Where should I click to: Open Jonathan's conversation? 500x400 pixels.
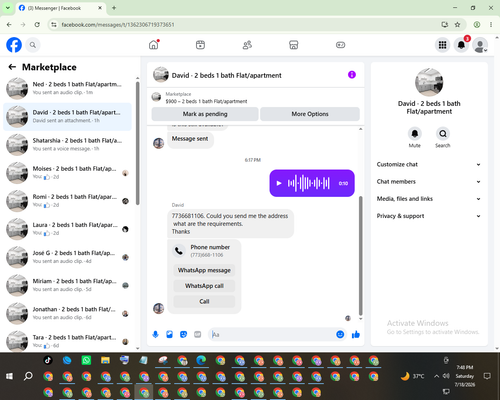point(67,313)
